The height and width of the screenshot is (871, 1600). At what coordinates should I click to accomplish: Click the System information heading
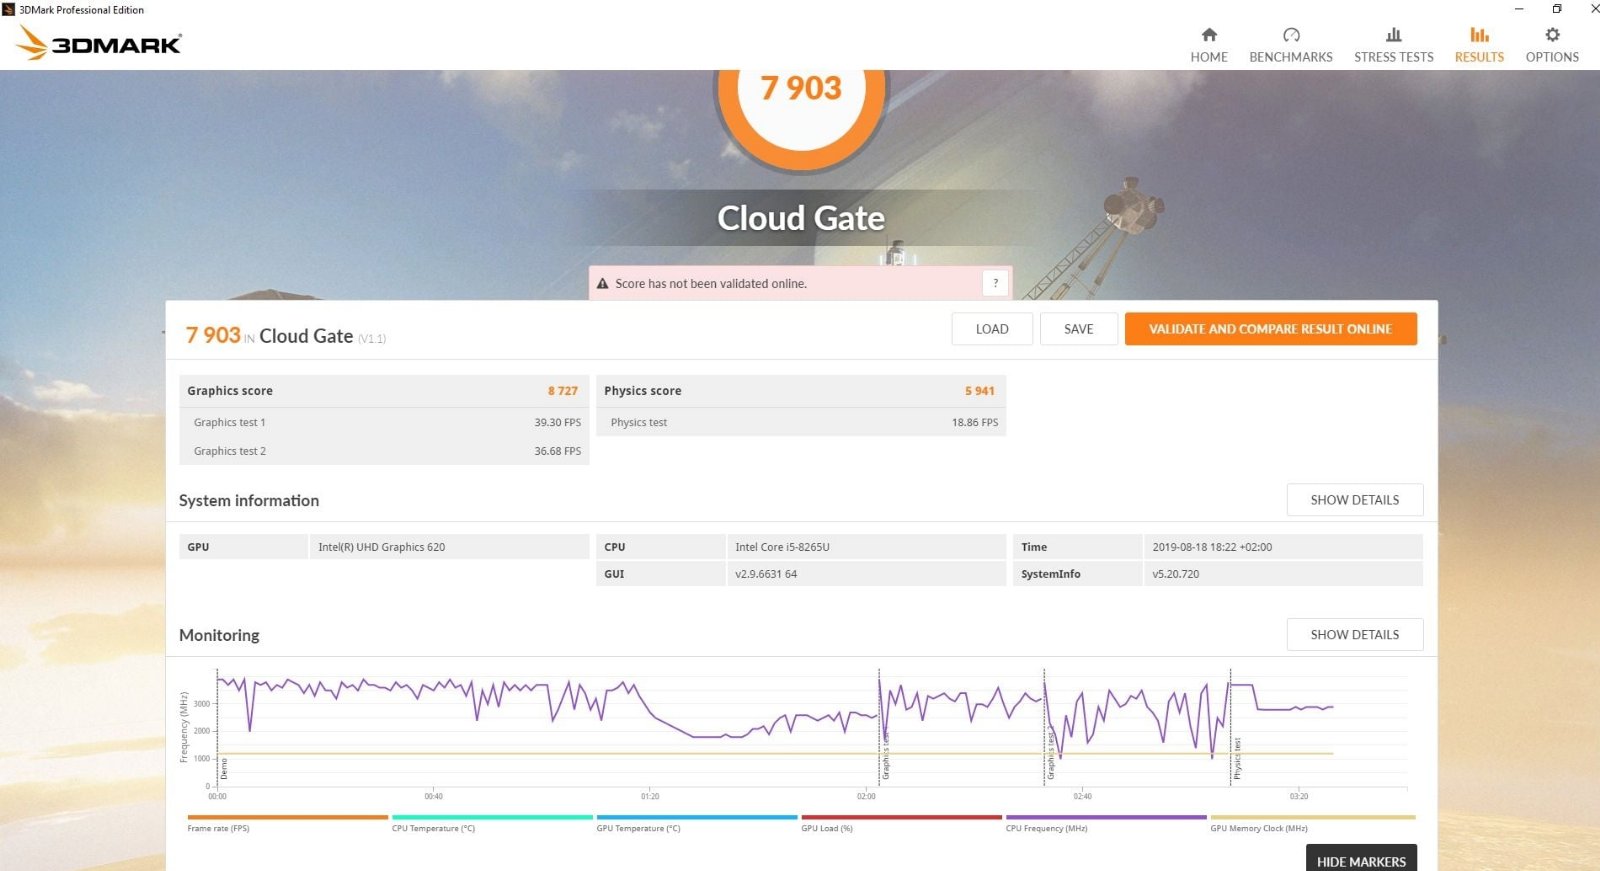[x=249, y=500]
